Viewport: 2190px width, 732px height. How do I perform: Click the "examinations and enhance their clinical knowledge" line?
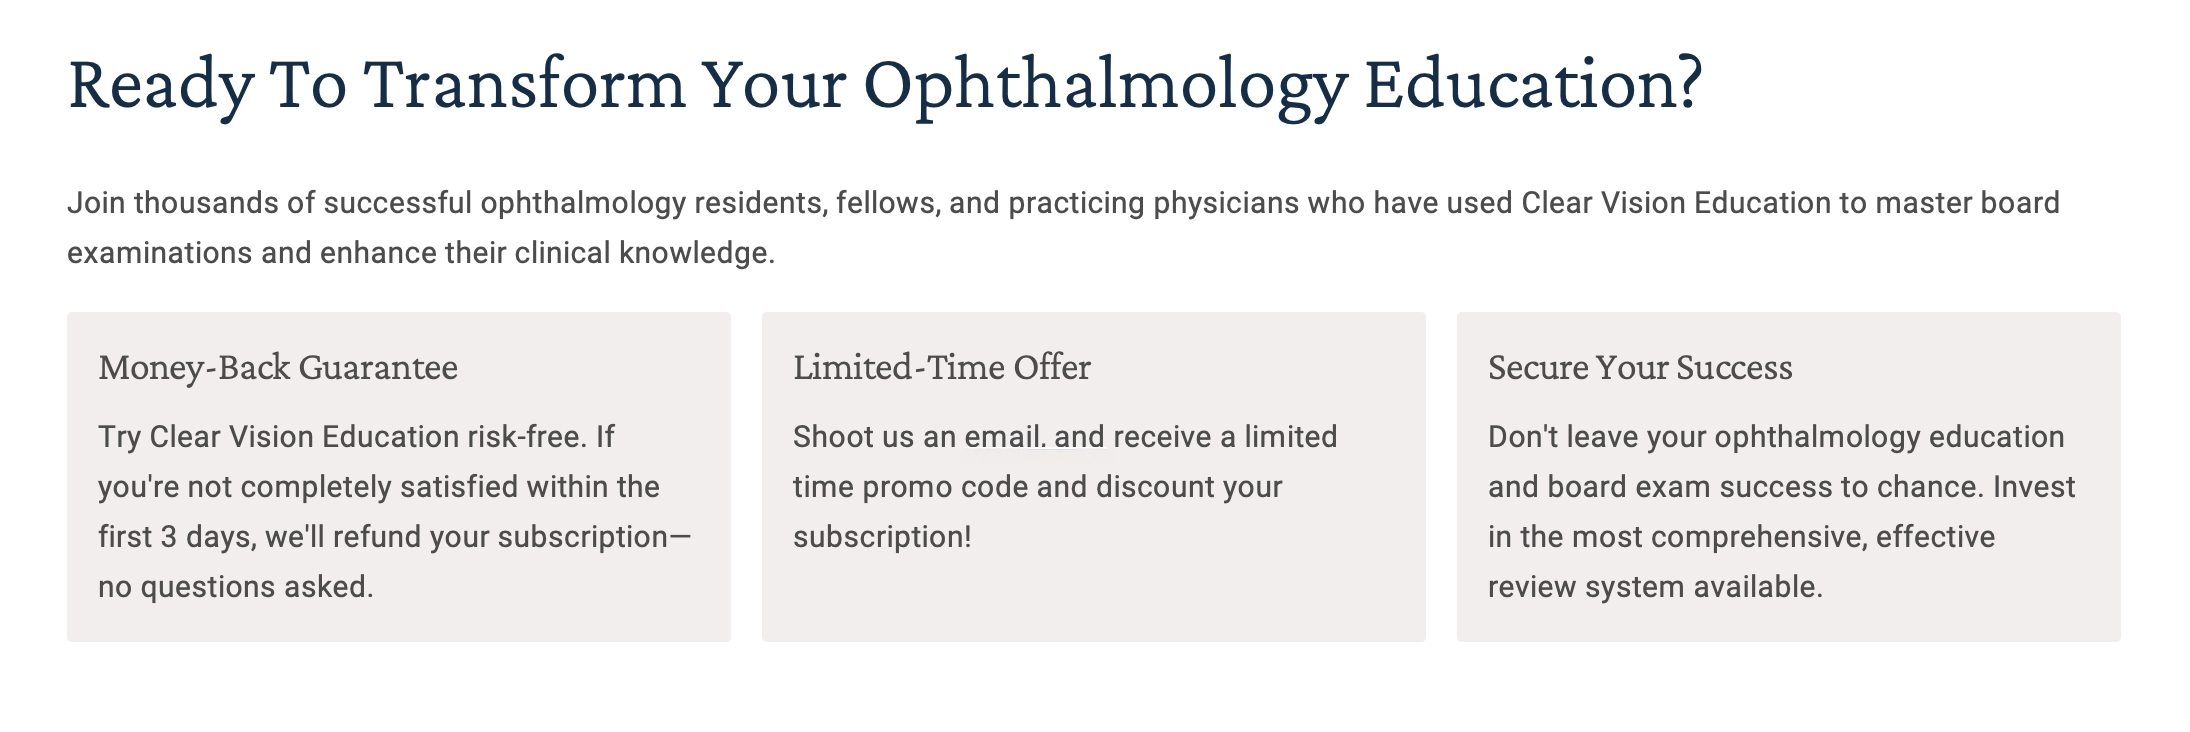coord(421,253)
